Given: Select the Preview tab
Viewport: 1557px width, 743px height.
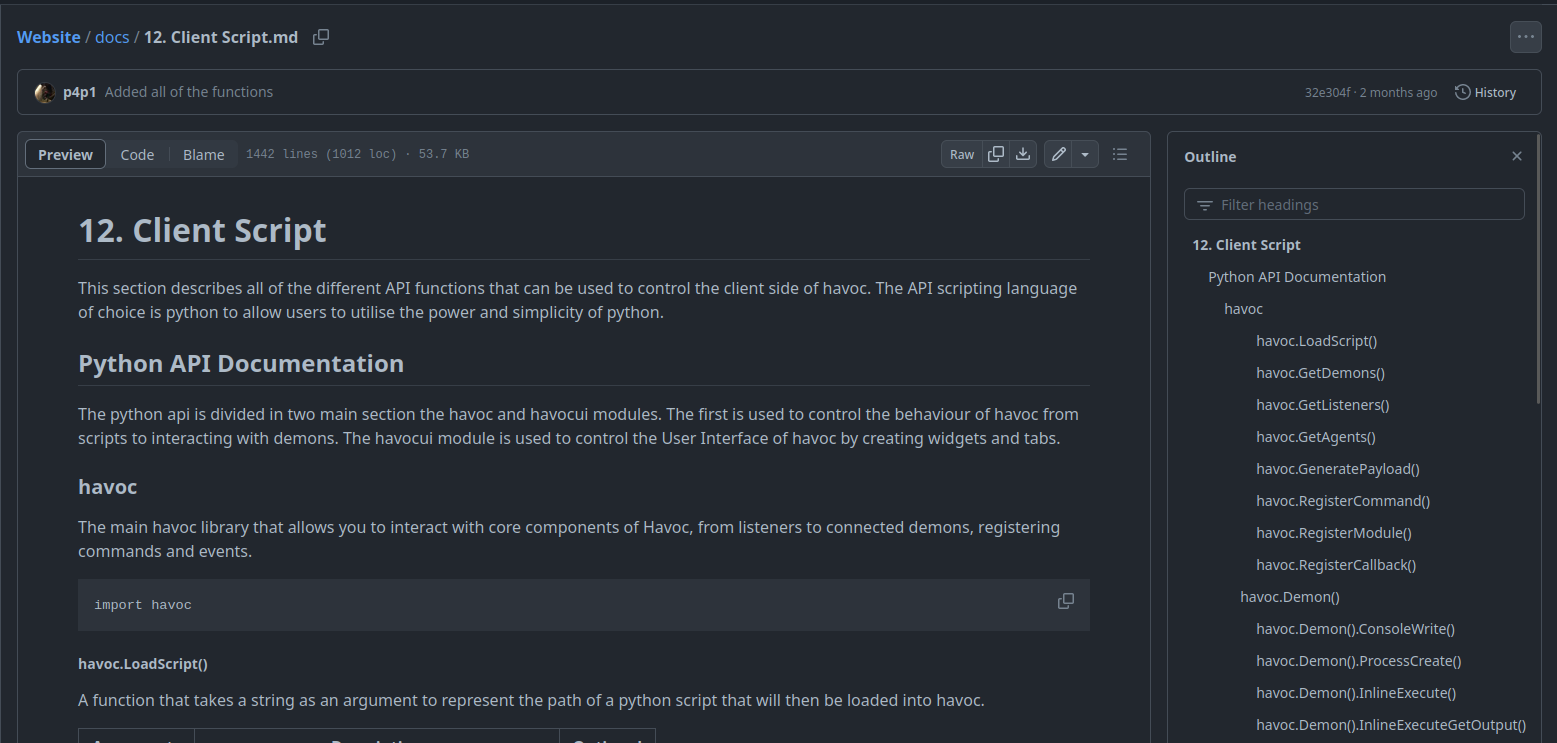Looking at the screenshot, I should click(65, 154).
